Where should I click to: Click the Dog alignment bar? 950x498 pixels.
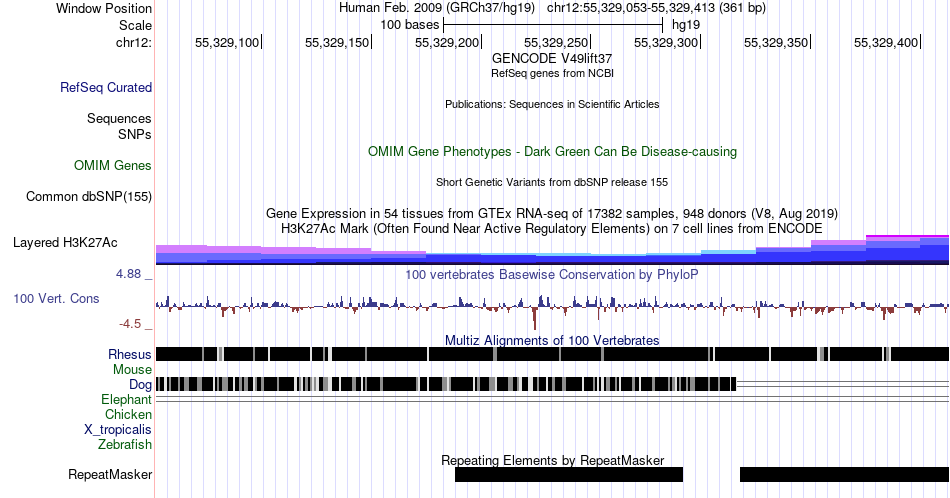click(x=446, y=384)
